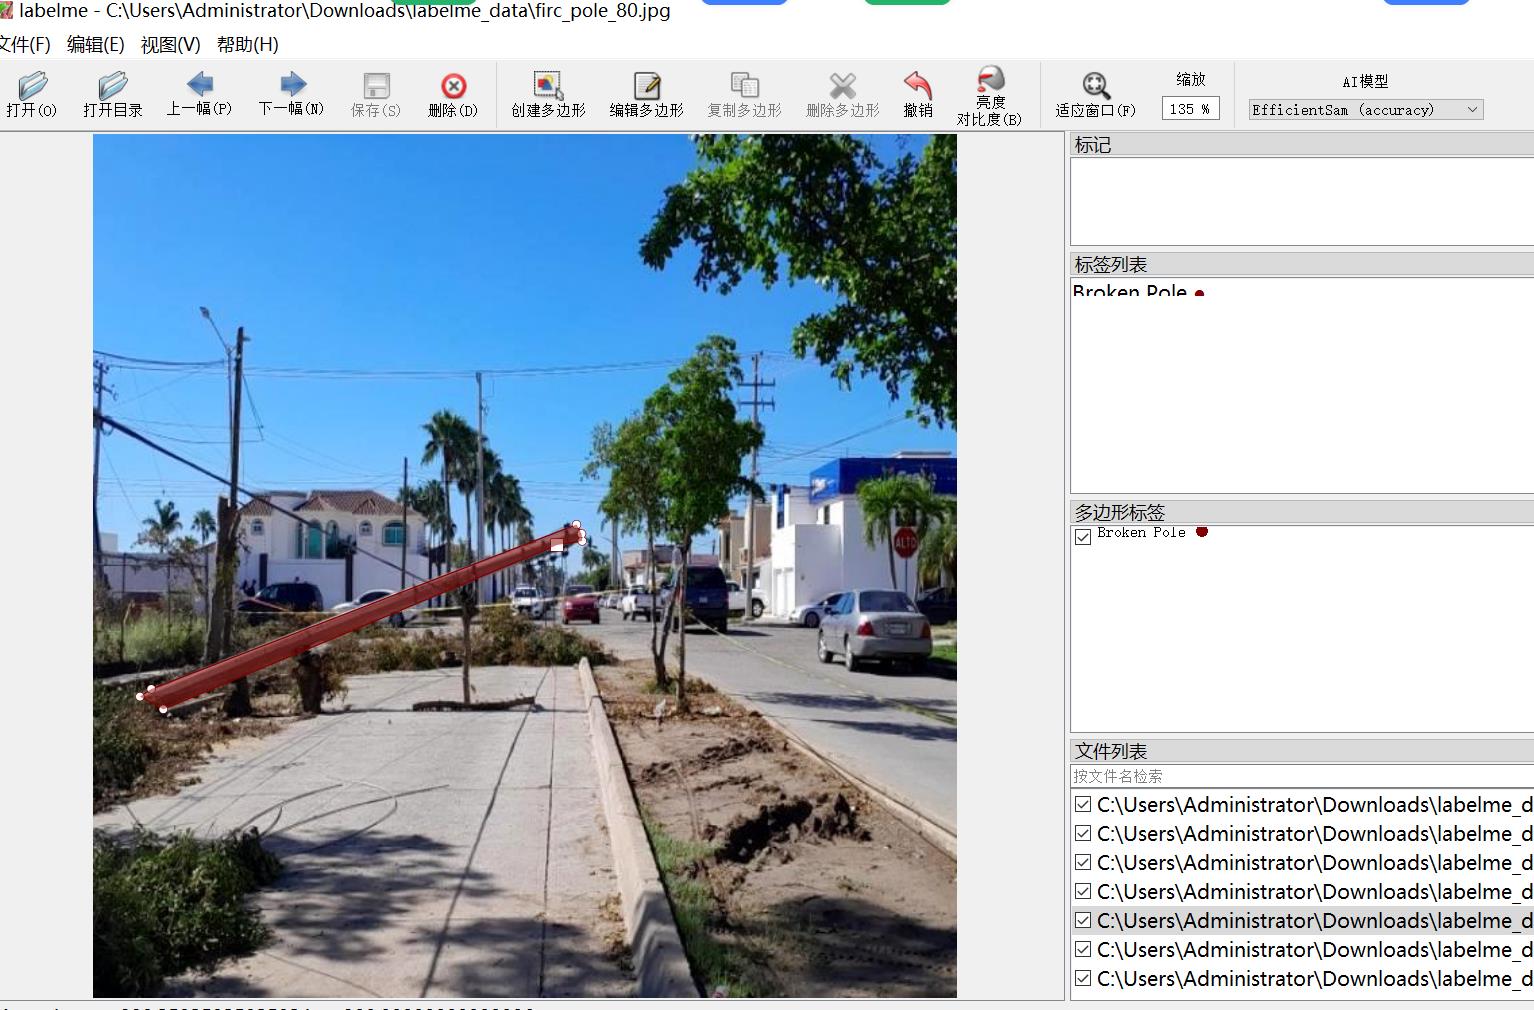Select Broken Pole in the label list
The width and height of the screenshot is (1534, 1010).
(x=1129, y=292)
